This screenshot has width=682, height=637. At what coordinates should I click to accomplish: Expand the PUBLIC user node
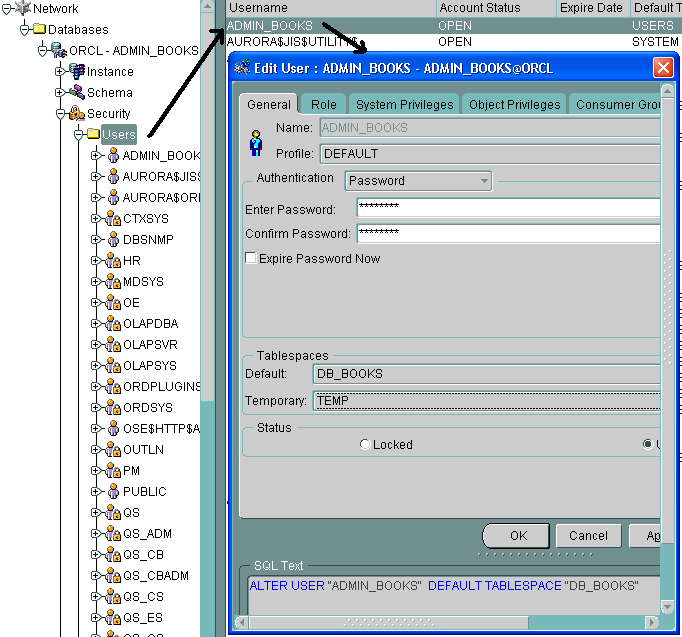click(x=95, y=491)
